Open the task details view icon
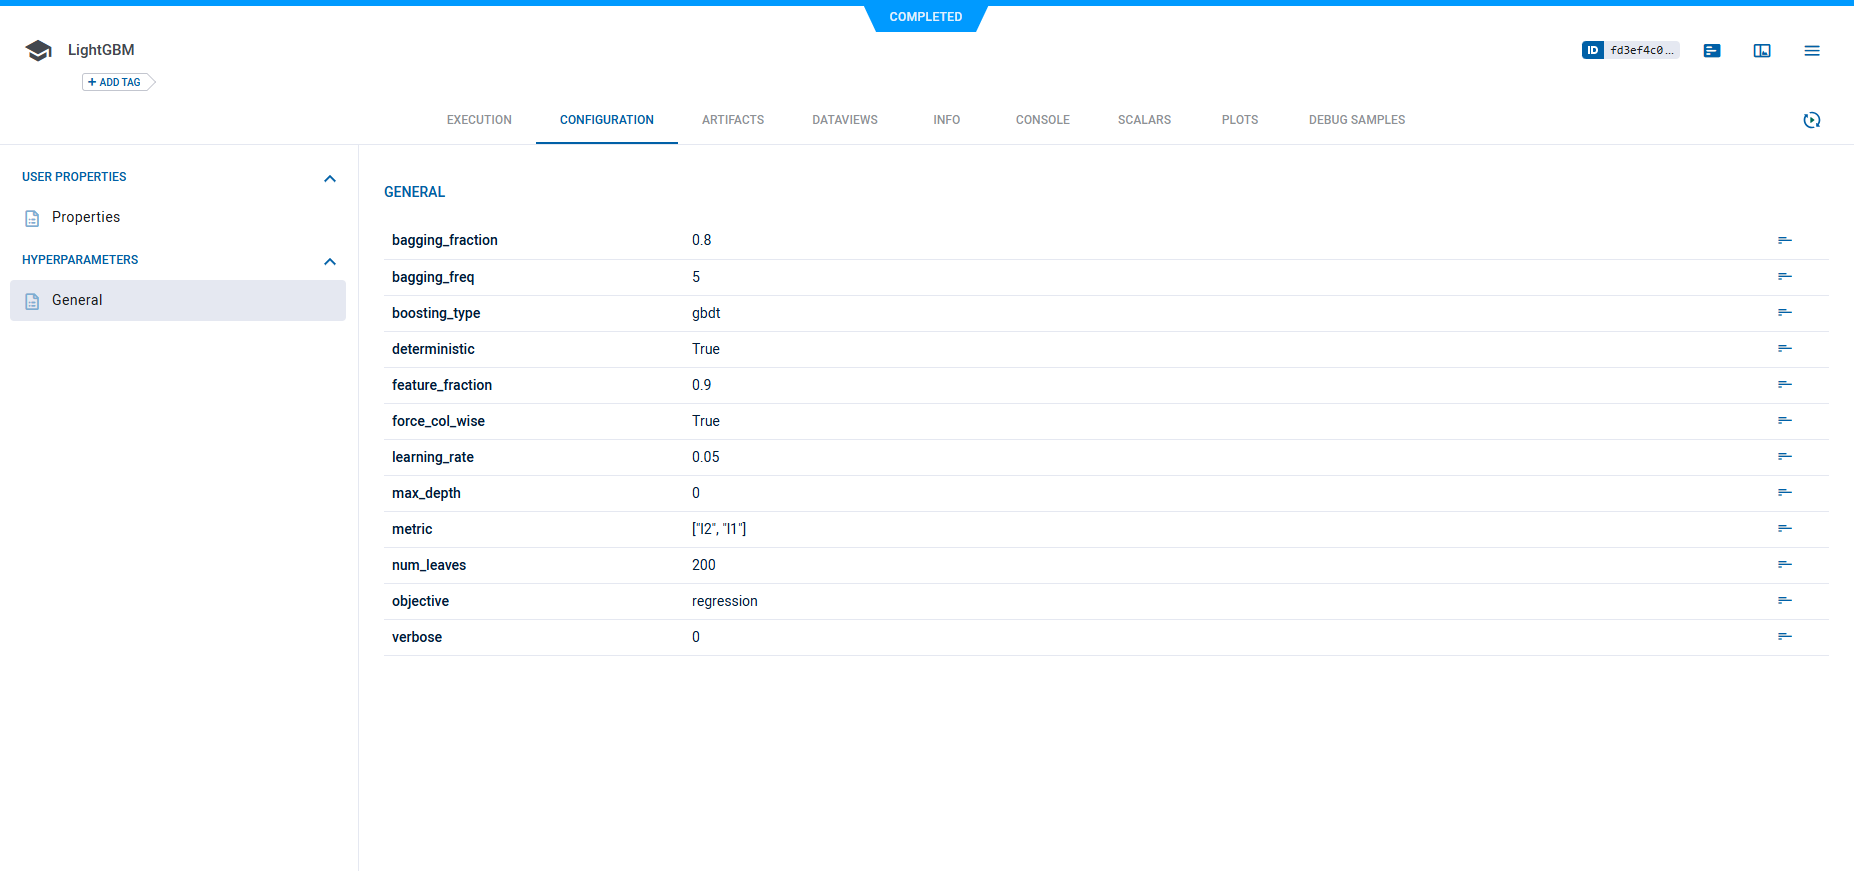The image size is (1854, 871). pos(1711,51)
